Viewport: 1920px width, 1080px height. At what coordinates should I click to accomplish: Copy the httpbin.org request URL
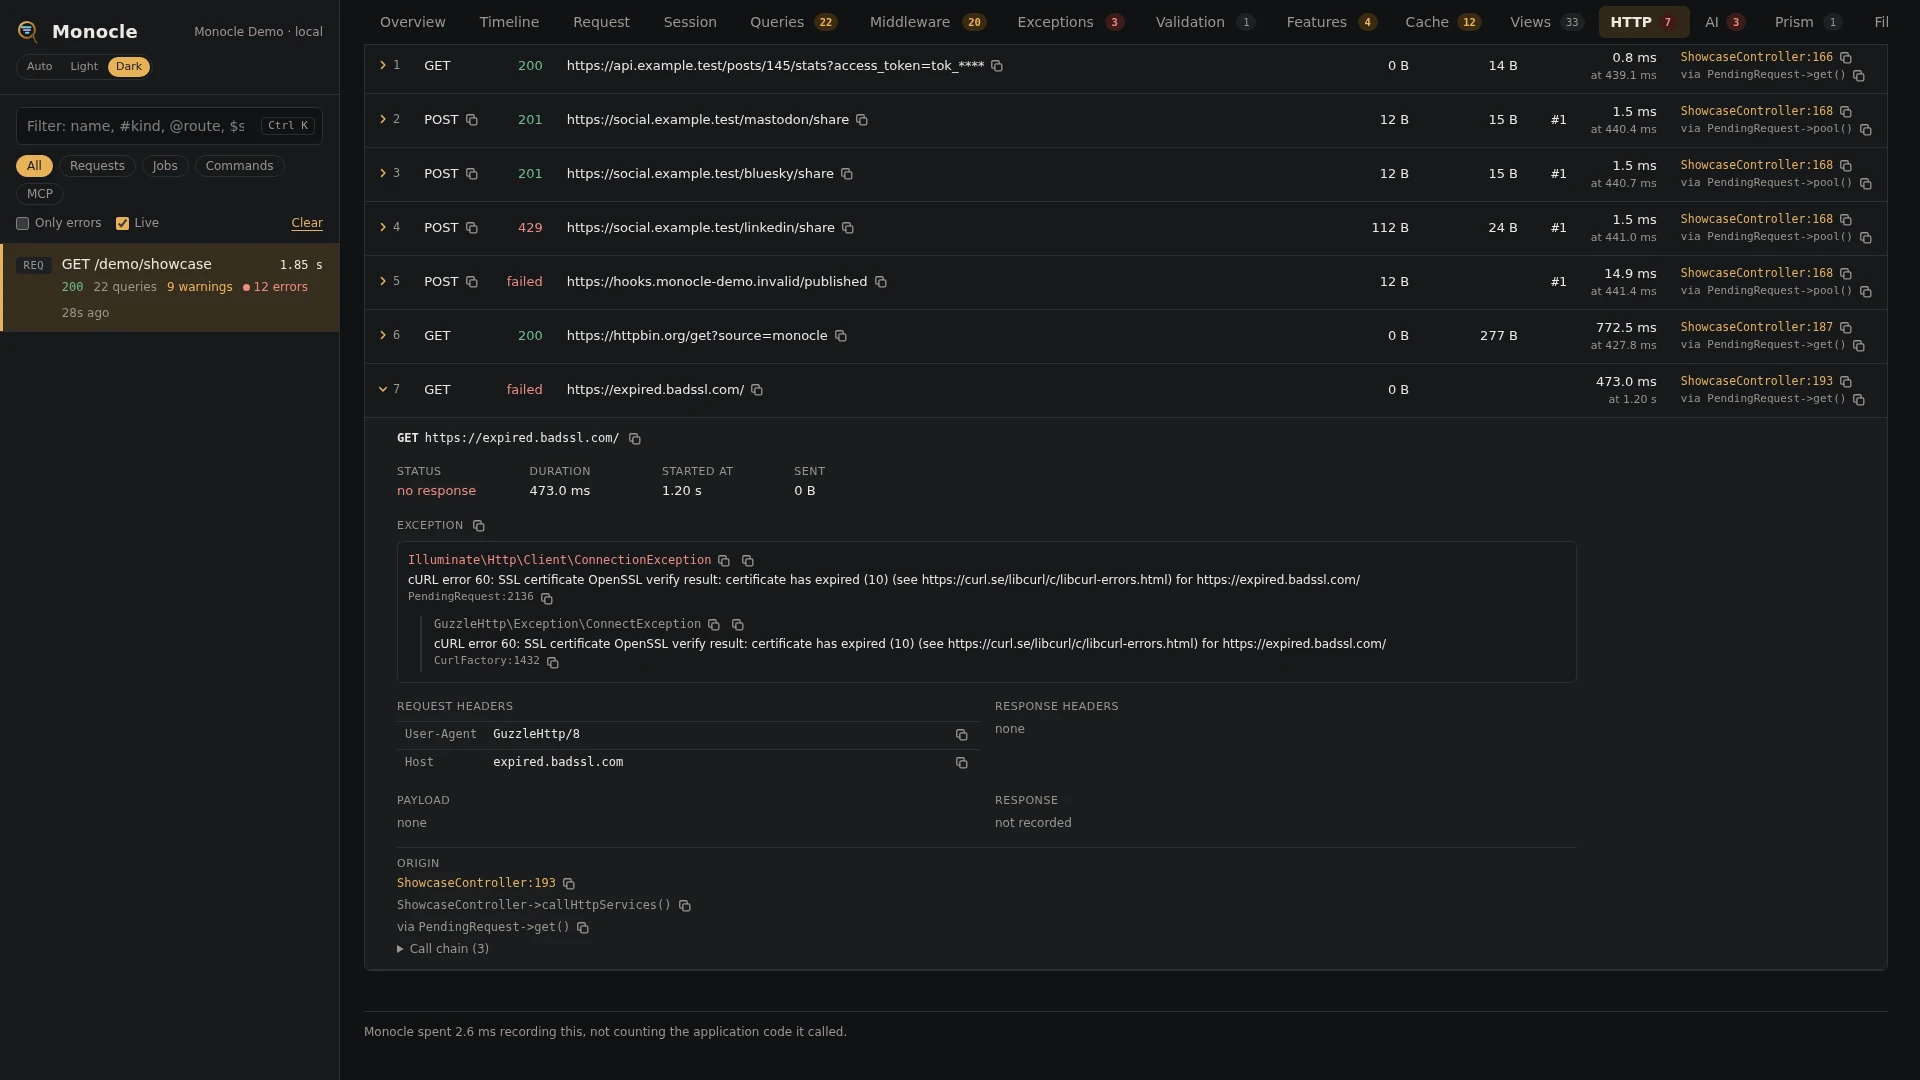tap(841, 336)
